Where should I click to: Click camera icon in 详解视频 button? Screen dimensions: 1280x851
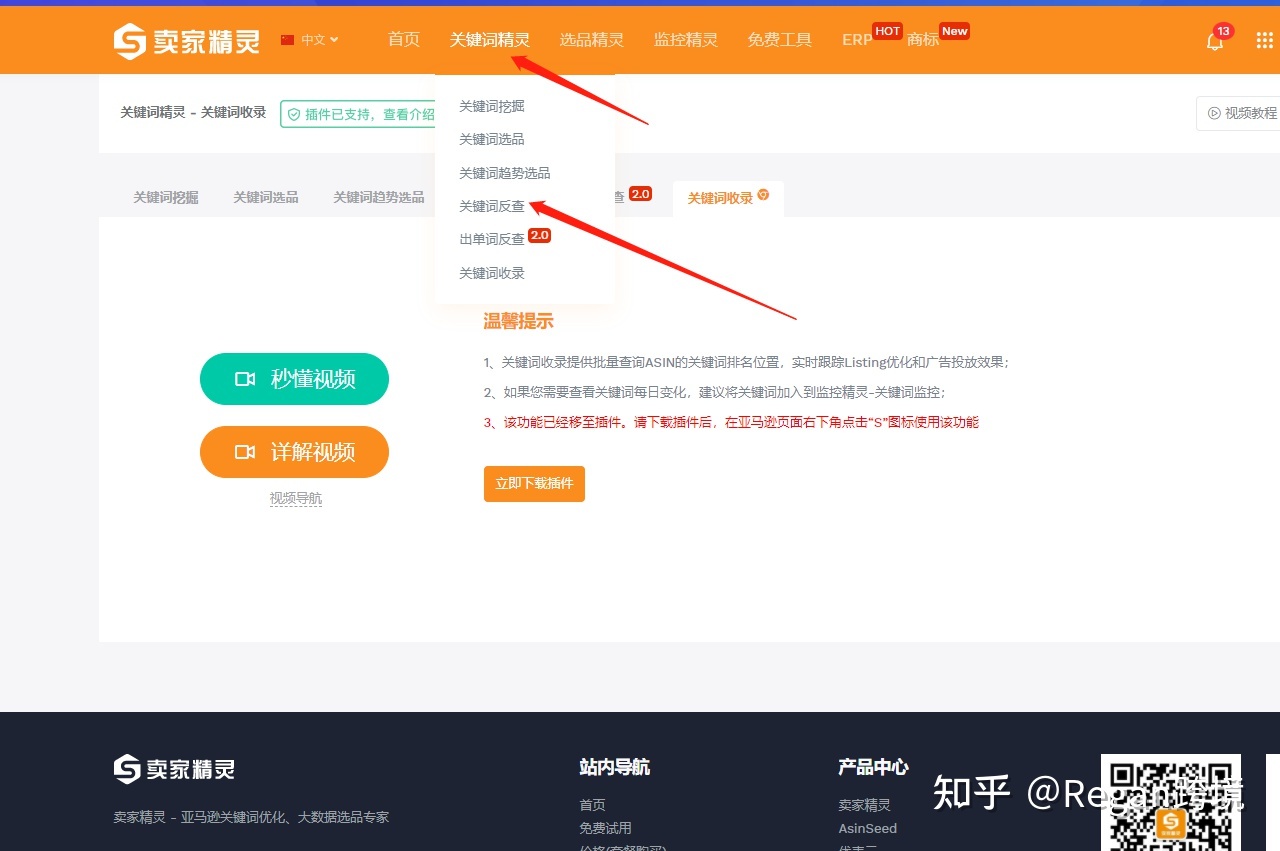click(x=245, y=452)
